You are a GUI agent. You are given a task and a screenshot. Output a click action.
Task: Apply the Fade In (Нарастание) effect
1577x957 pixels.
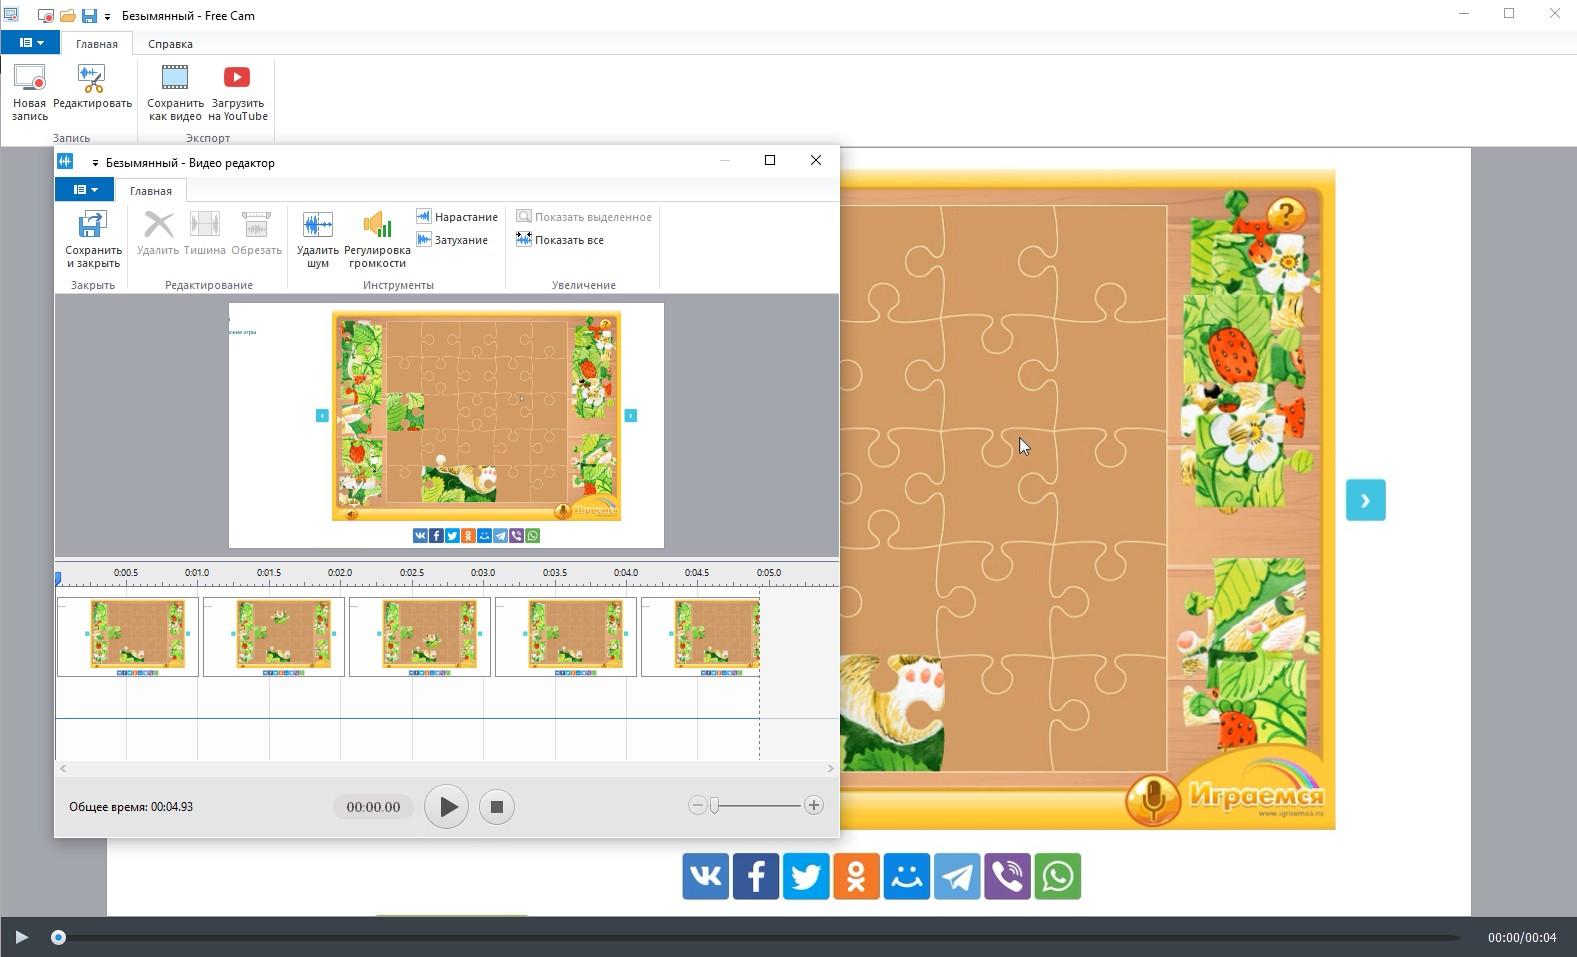(x=457, y=217)
